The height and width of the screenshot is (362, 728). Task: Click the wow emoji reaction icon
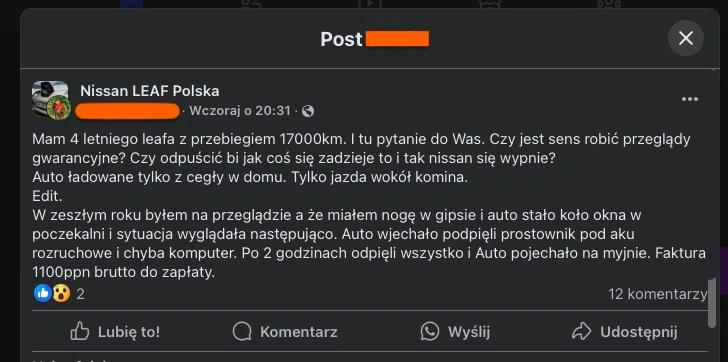pos(61,293)
